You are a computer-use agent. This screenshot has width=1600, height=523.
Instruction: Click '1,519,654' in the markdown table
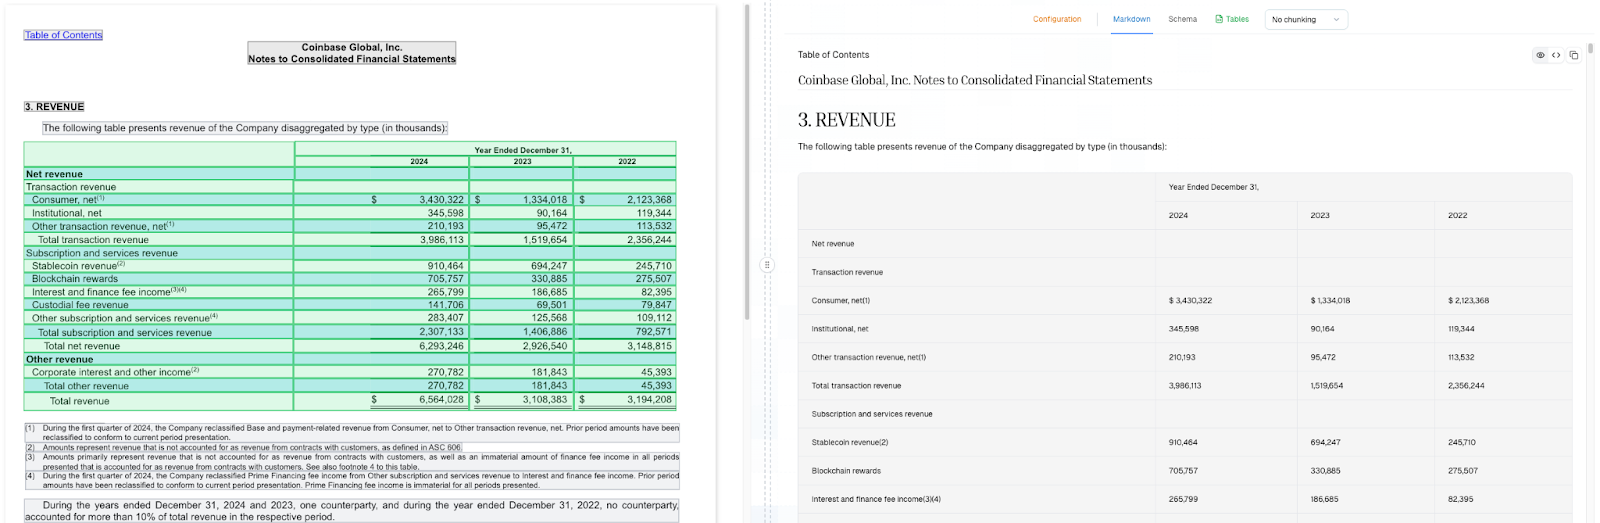click(1326, 386)
